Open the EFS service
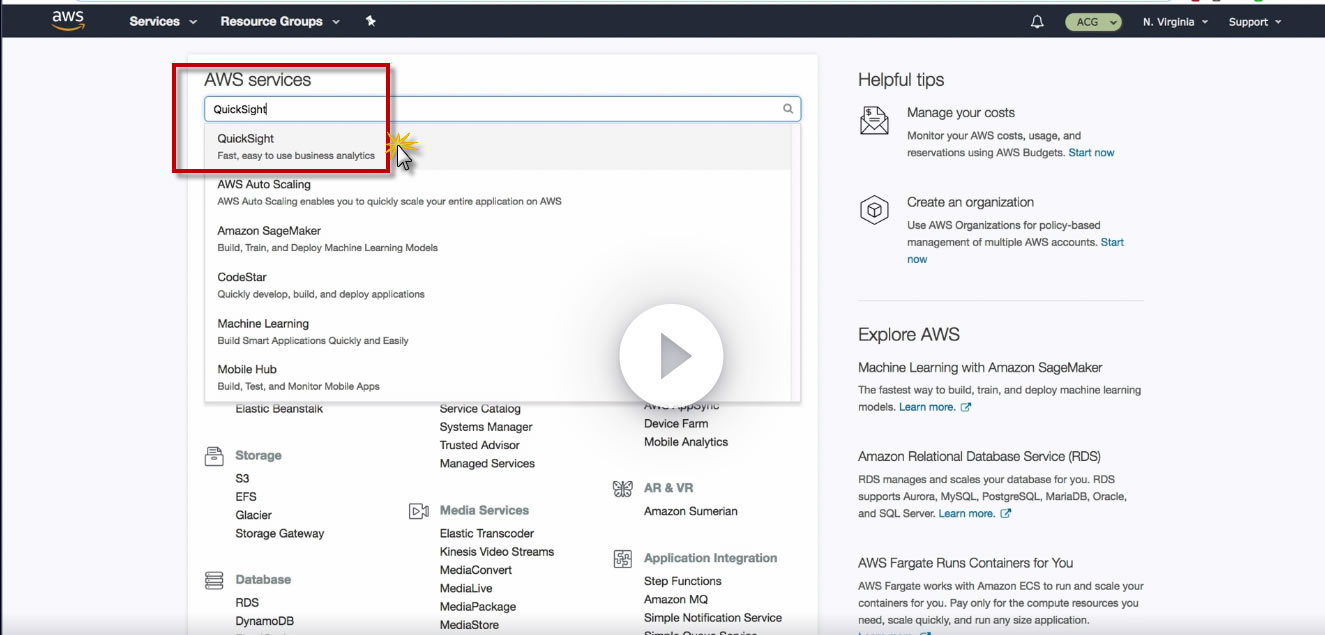Screen dimensions: 1325x635 tap(246, 497)
